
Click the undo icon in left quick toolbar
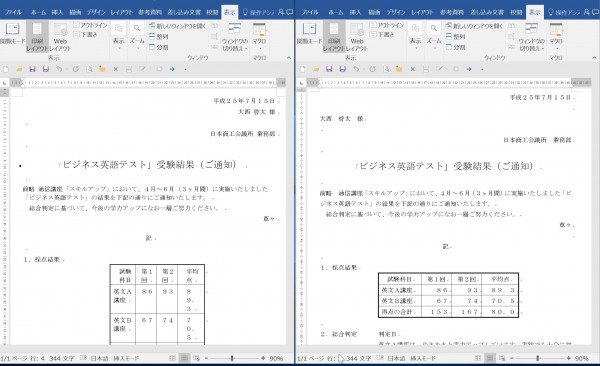(59, 69)
